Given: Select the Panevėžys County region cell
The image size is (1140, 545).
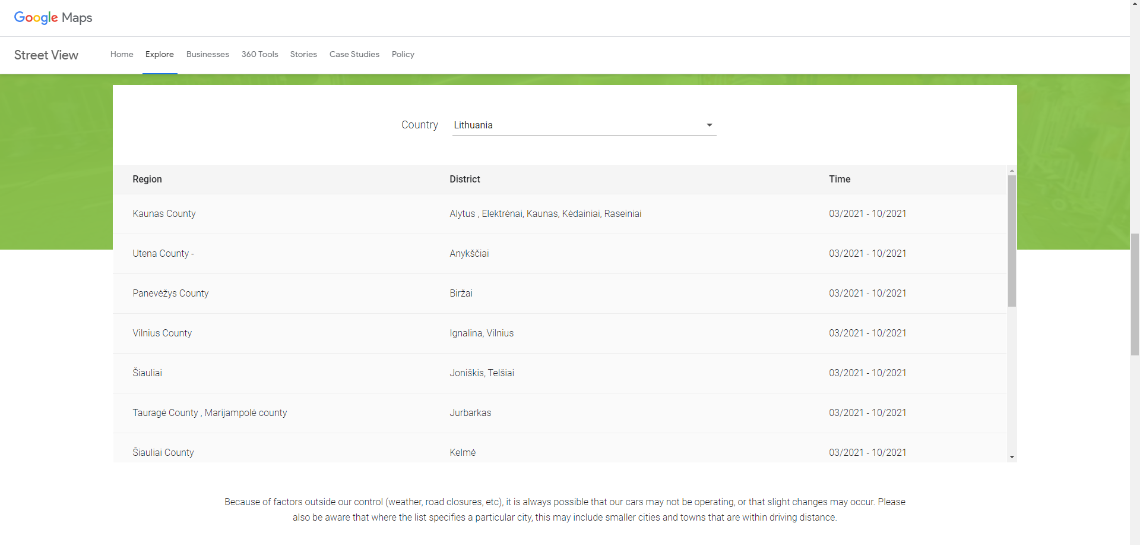Looking at the screenshot, I should pos(170,294).
